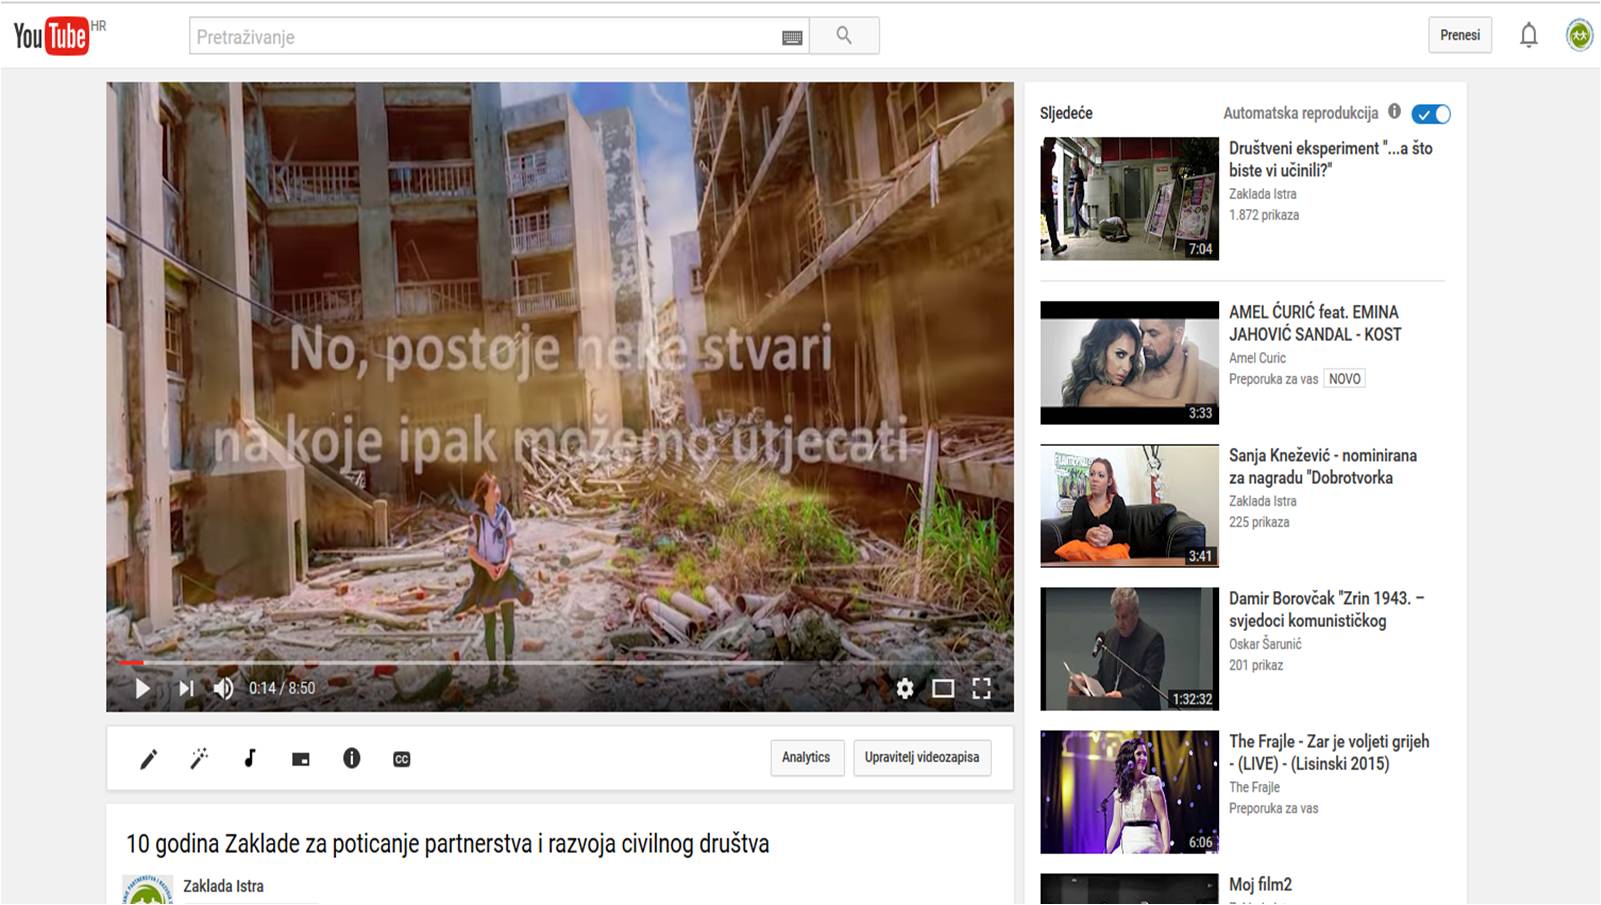Open the on-screen keyboard icon in search

point(792,36)
